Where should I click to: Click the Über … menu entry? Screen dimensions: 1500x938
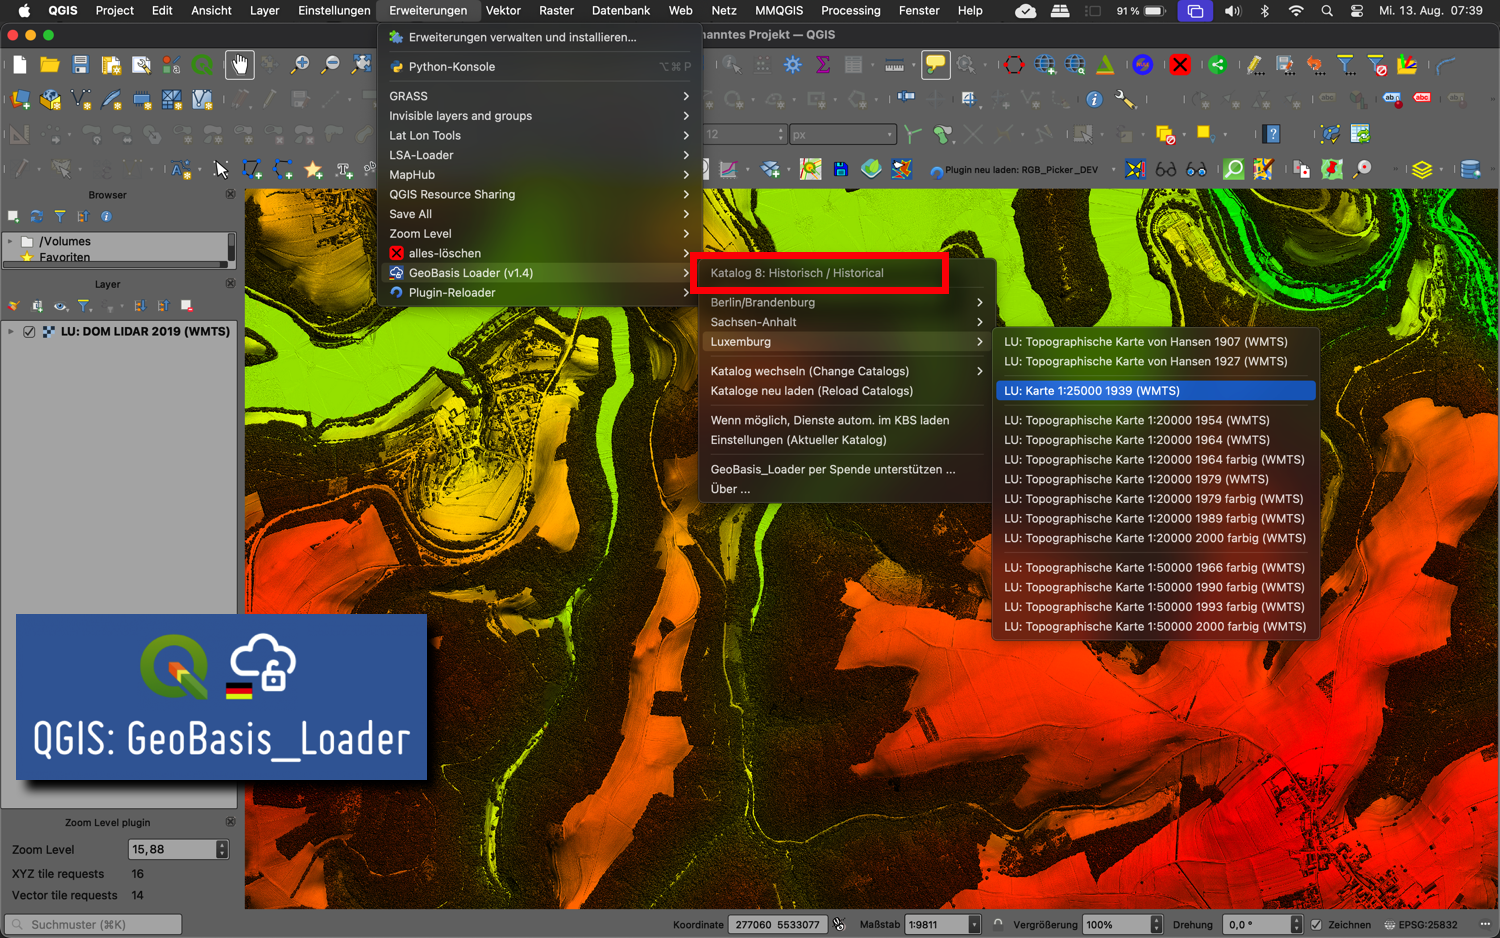tap(847, 489)
